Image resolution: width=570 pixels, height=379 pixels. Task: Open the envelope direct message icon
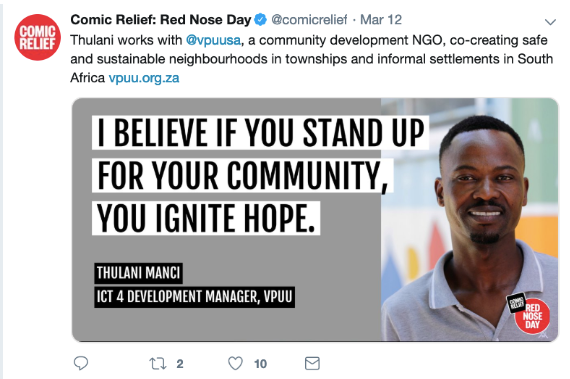tap(312, 363)
